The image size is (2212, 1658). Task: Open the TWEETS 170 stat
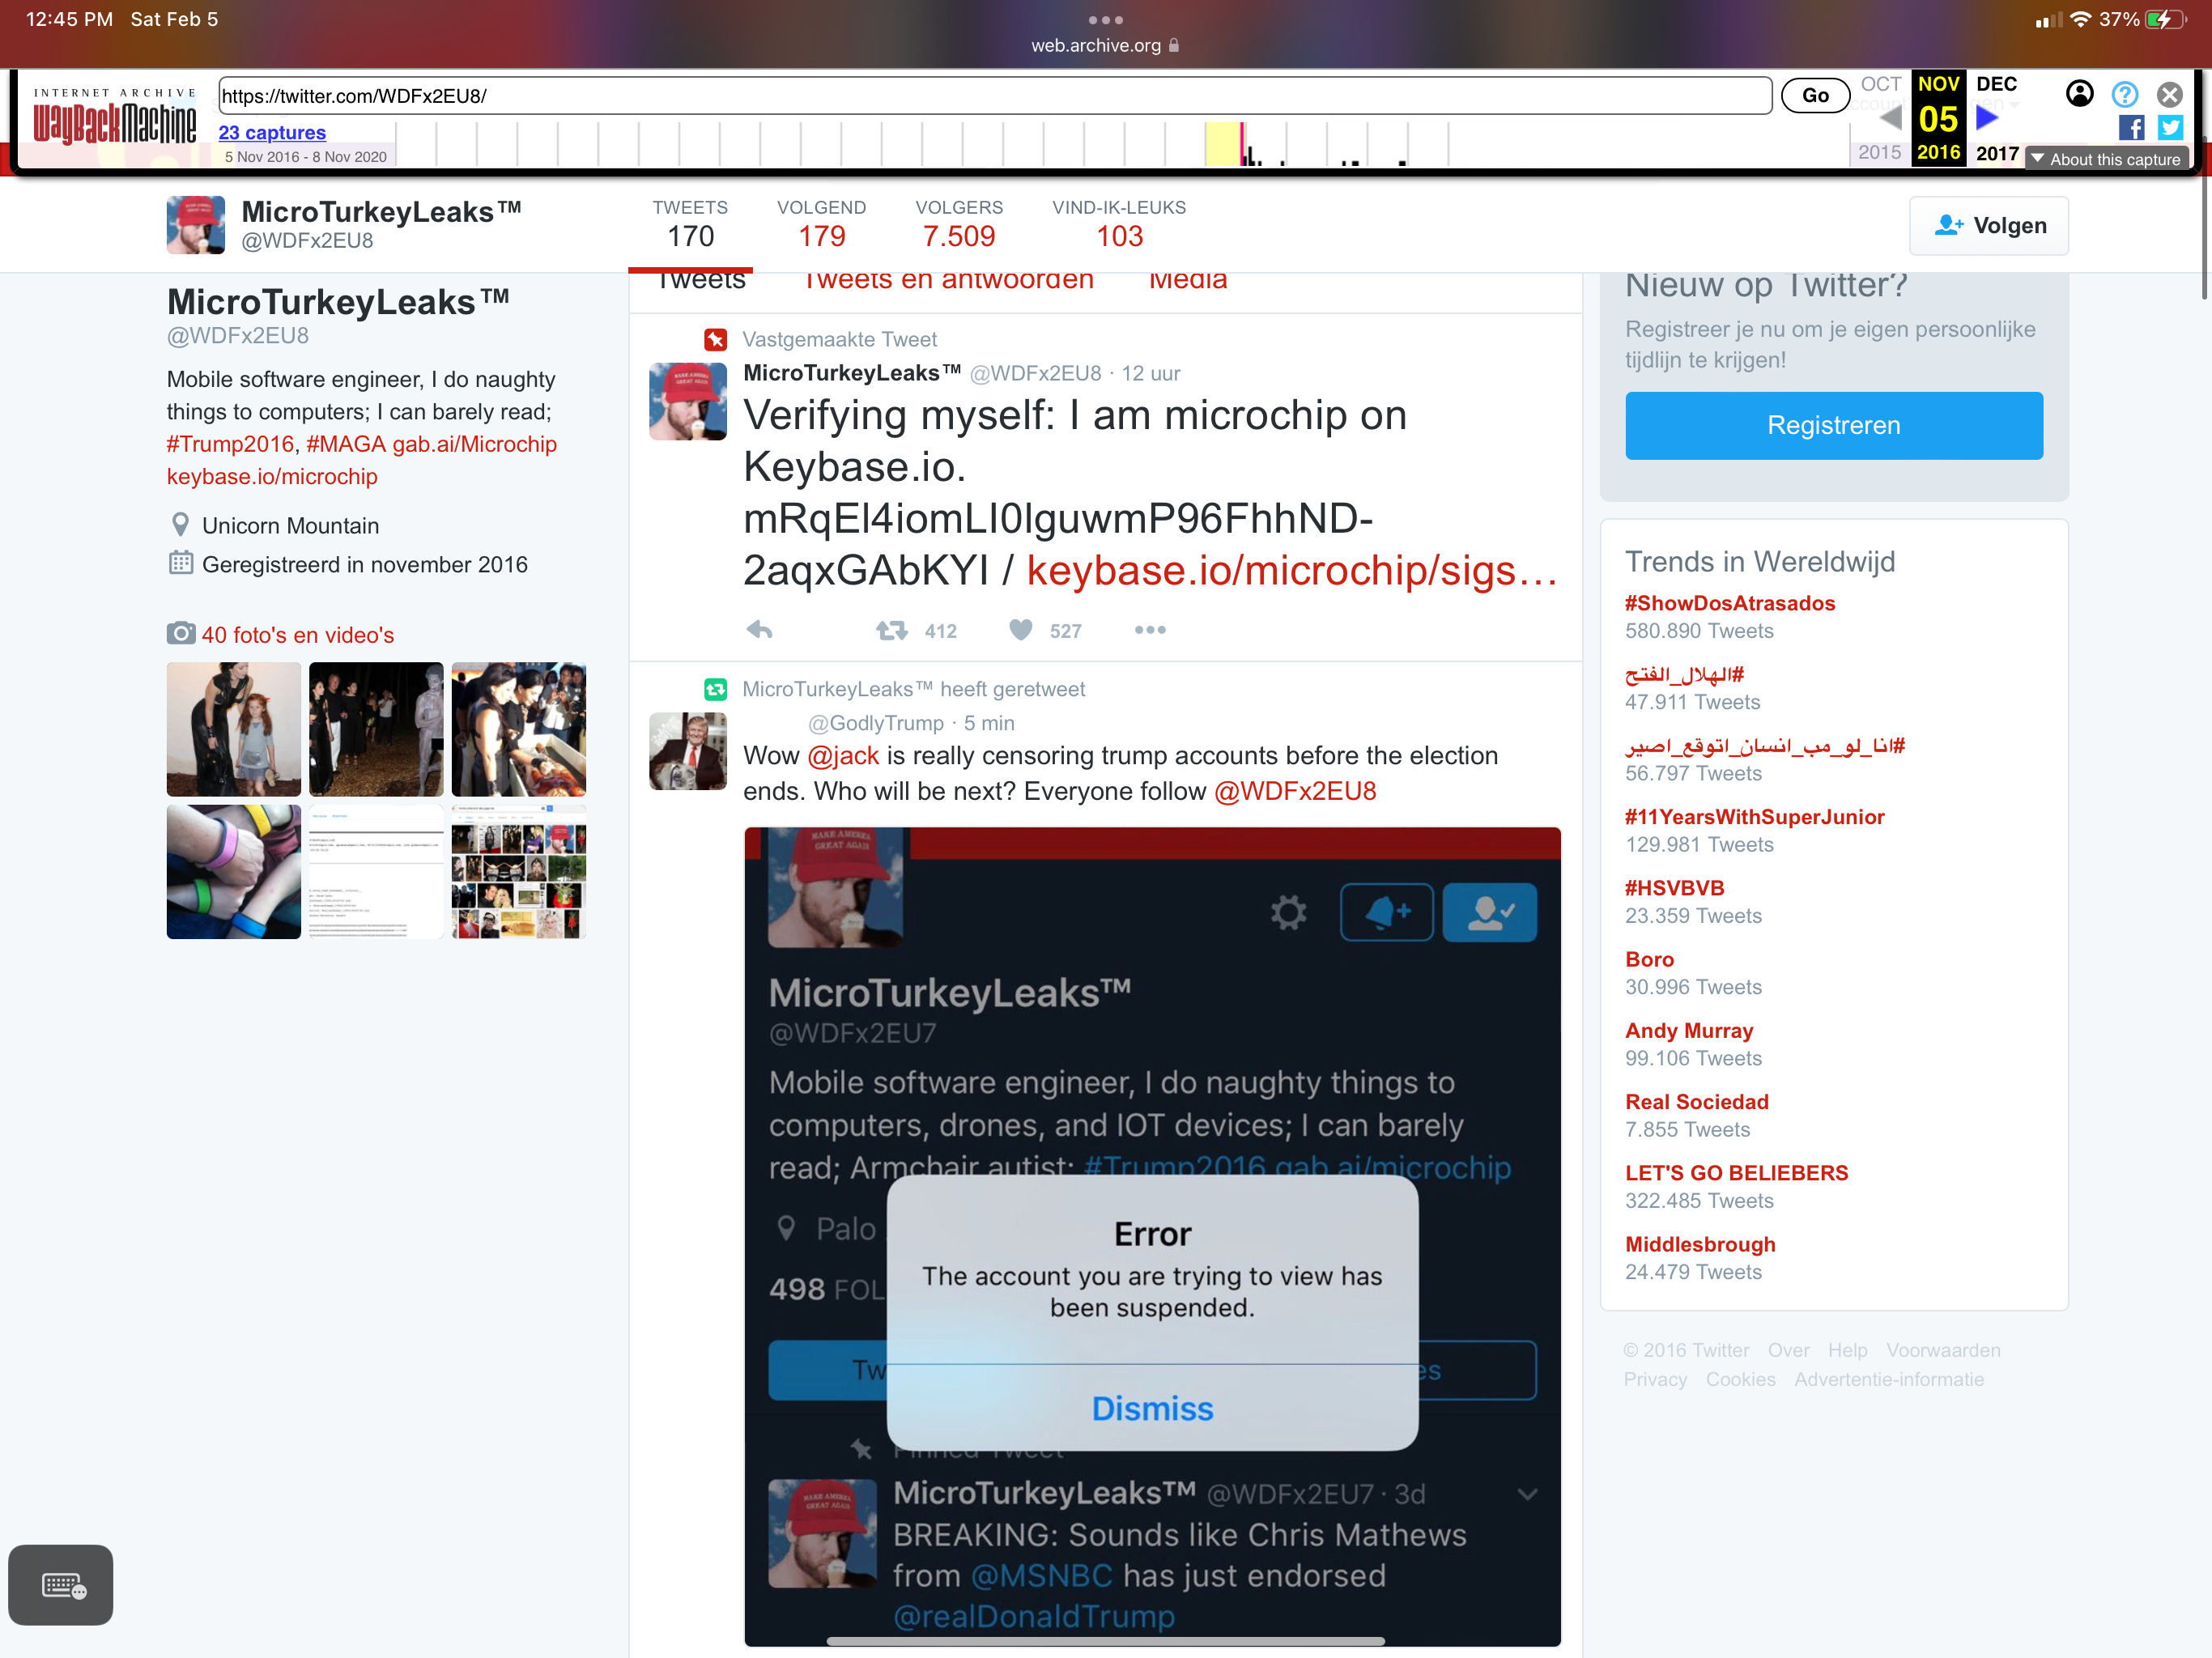tap(690, 224)
